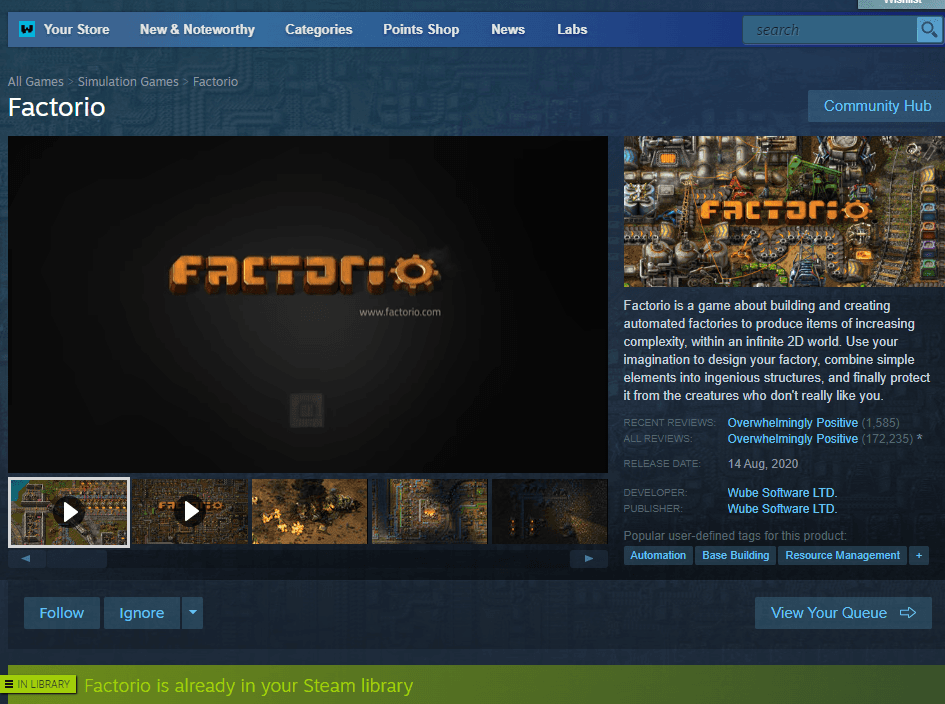The image size is (945, 704).
Task: Expand the Ignore options dropdown arrow
Action: click(193, 613)
